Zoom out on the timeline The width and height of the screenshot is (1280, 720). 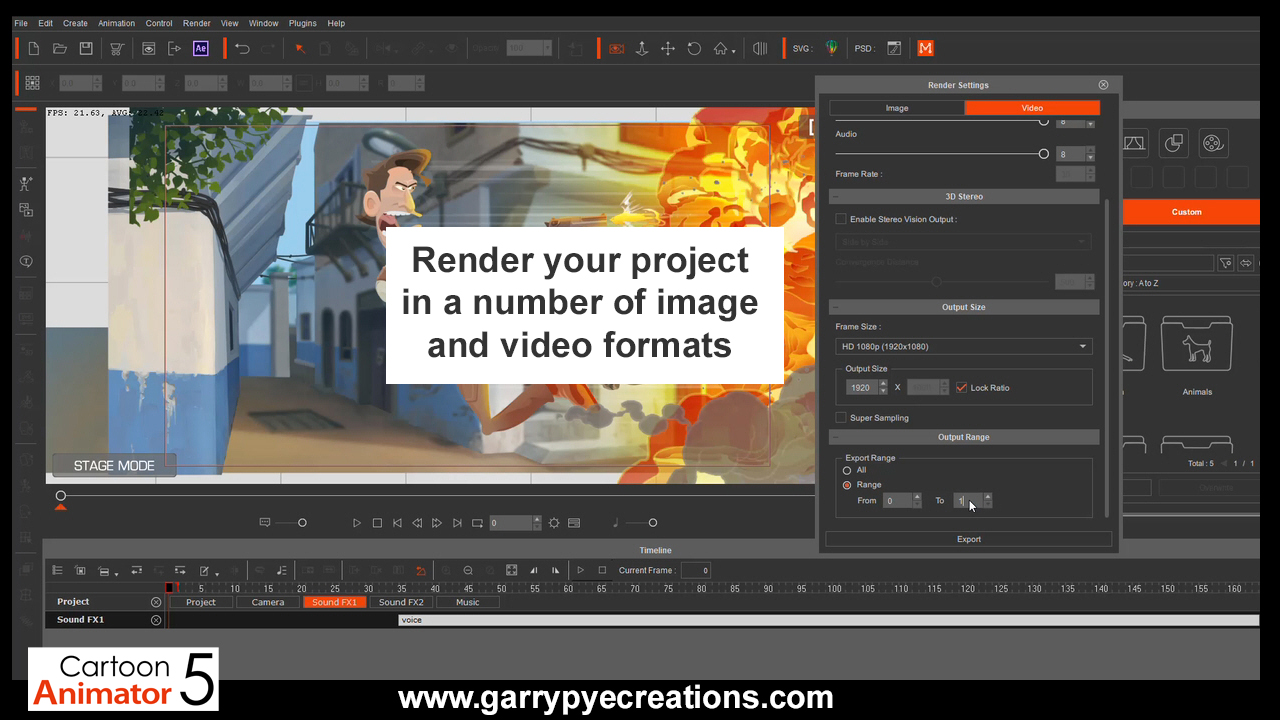pos(468,570)
